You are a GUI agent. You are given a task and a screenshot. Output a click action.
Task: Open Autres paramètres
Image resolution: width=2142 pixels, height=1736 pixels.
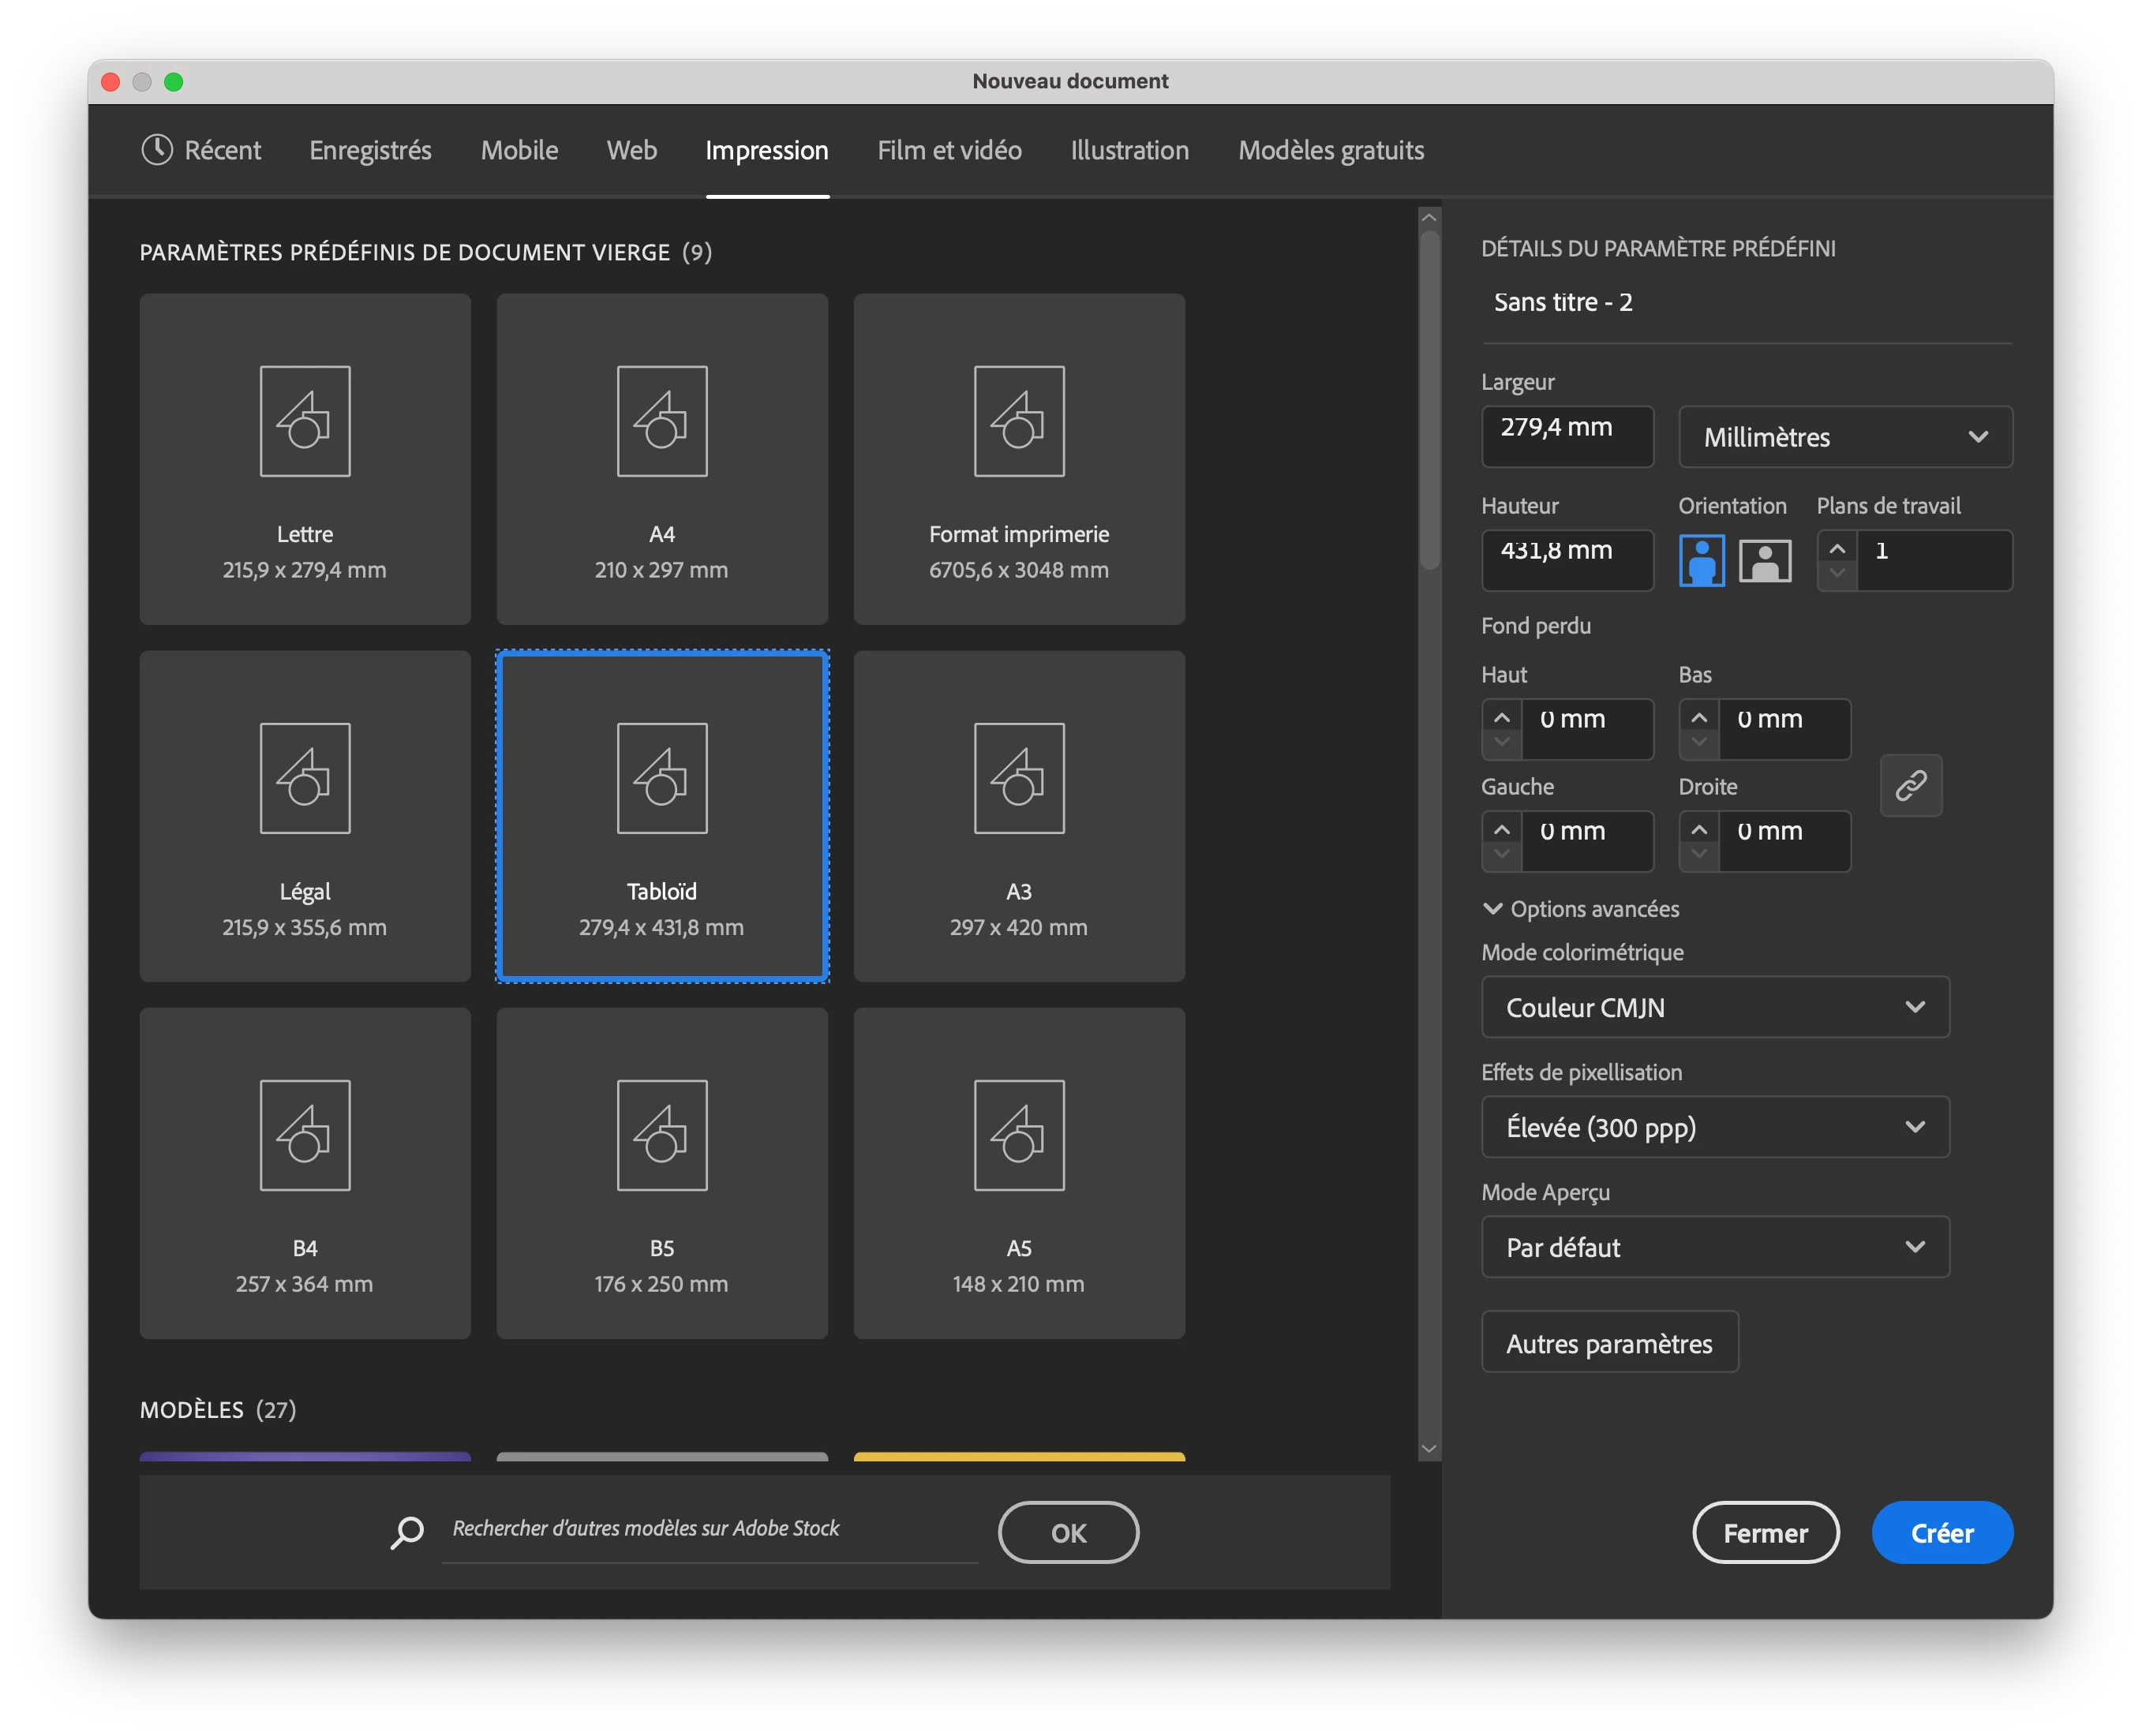(1608, 1343)
